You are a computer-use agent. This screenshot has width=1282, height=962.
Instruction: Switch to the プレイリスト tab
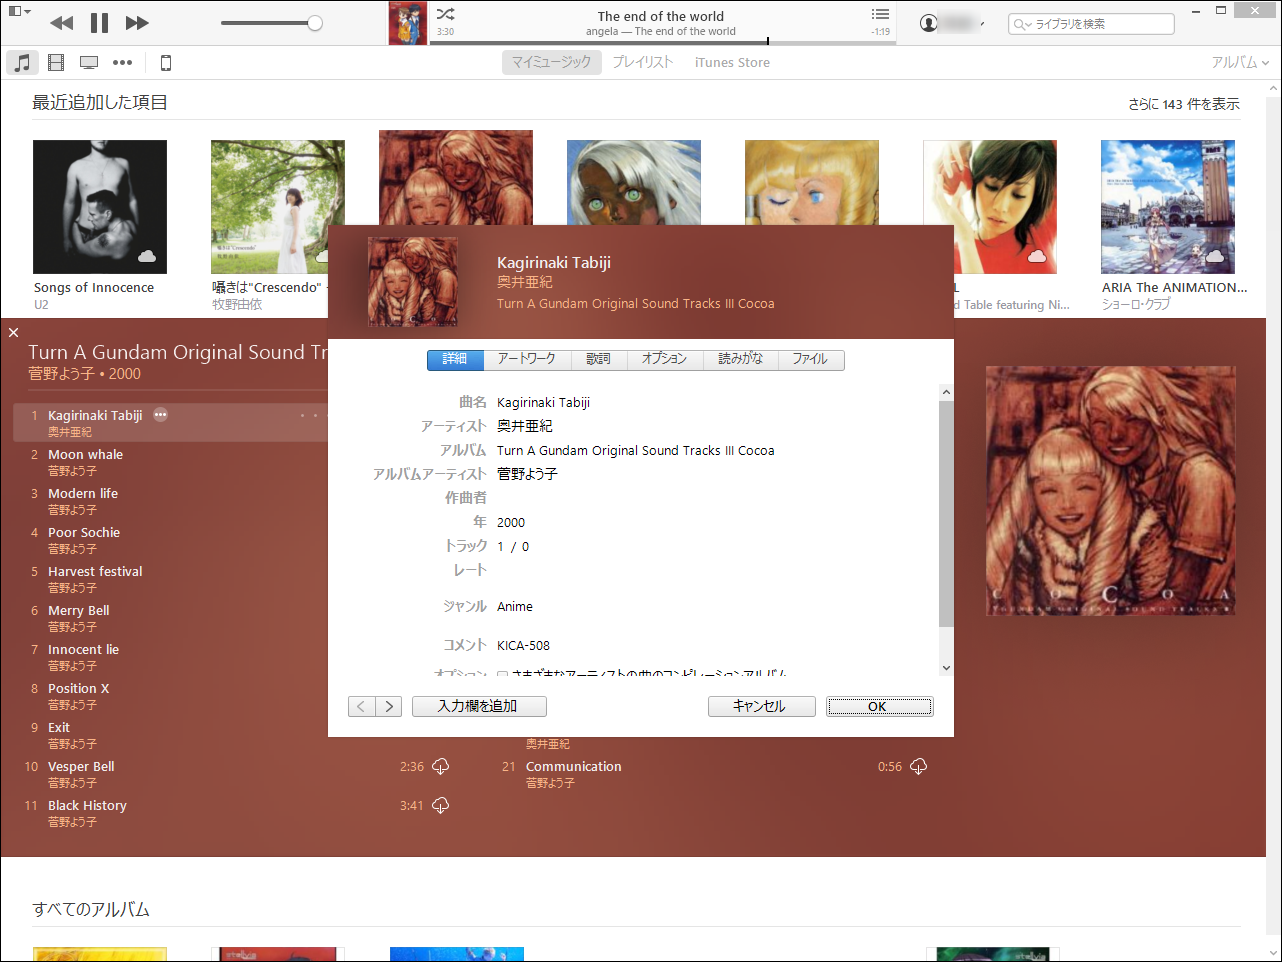(x=643, y=61)
